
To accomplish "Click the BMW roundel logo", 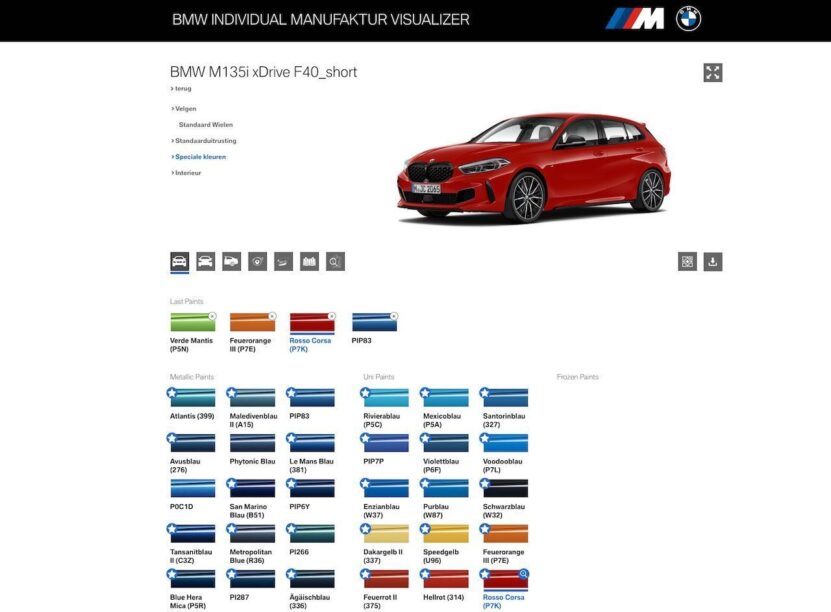I will point(688,19).
